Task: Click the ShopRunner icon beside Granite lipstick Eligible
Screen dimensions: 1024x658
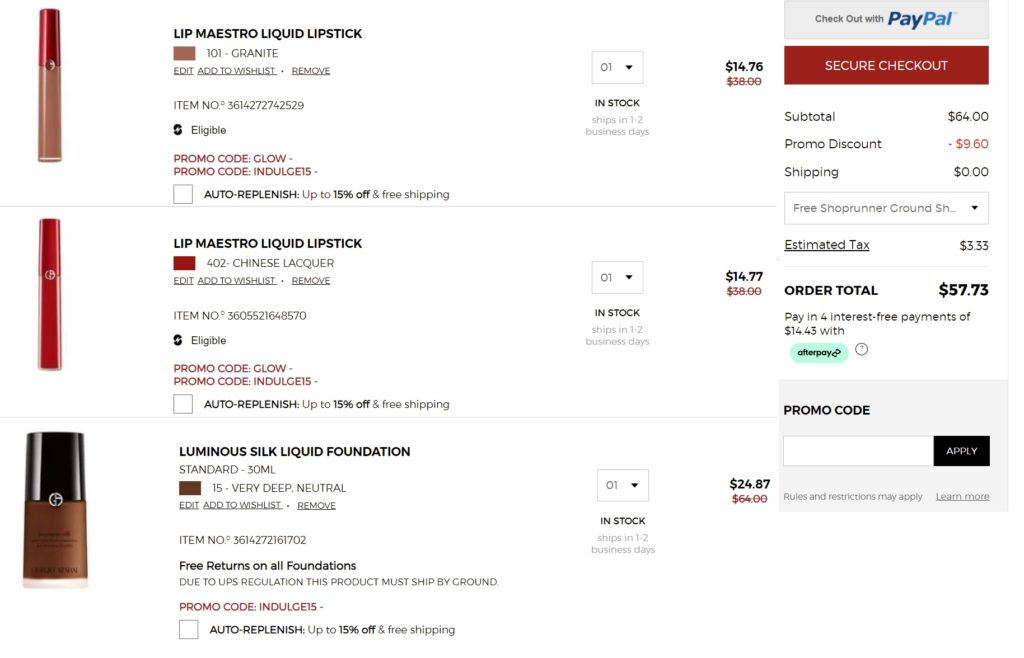Action: pyautogui.click(x=178, y=130)
